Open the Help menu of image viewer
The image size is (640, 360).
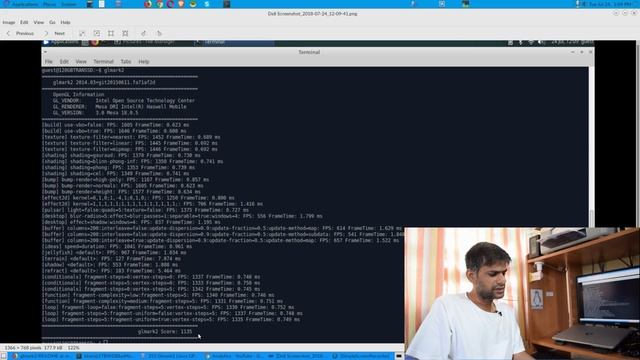pyautogui.click(x=65, y=22)
